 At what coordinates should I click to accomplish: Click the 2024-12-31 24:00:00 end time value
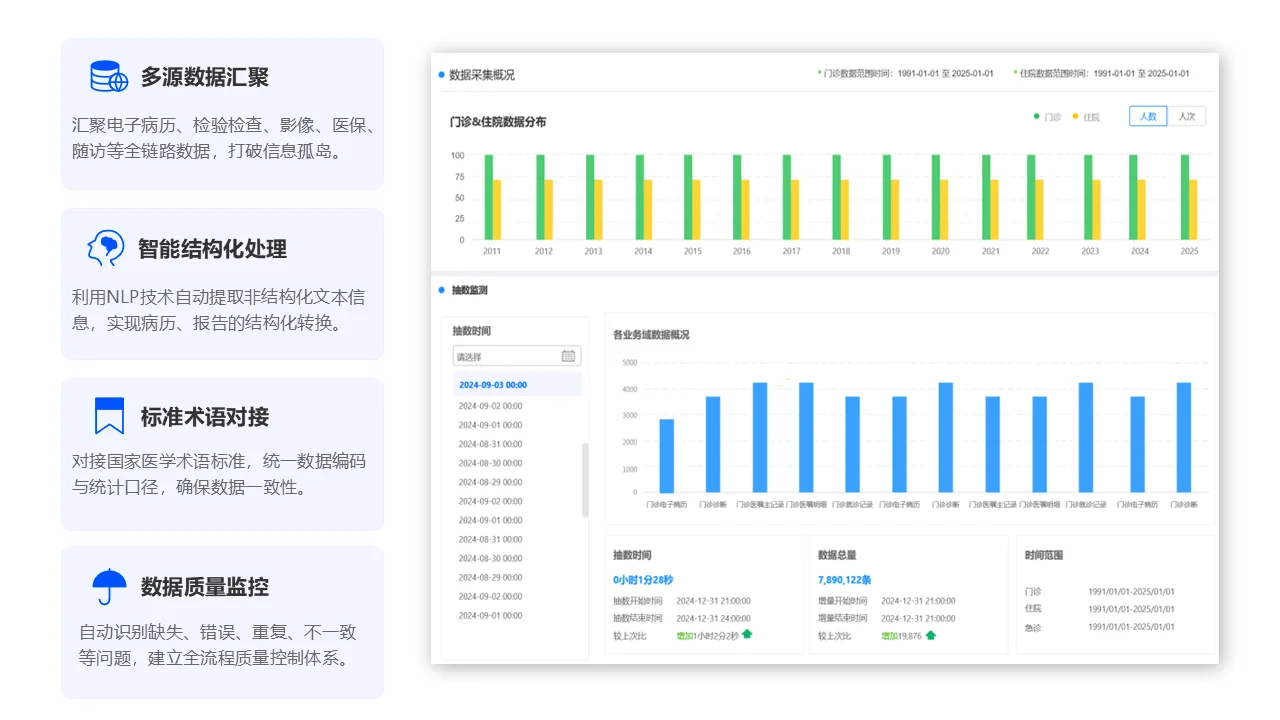(713, 618)
